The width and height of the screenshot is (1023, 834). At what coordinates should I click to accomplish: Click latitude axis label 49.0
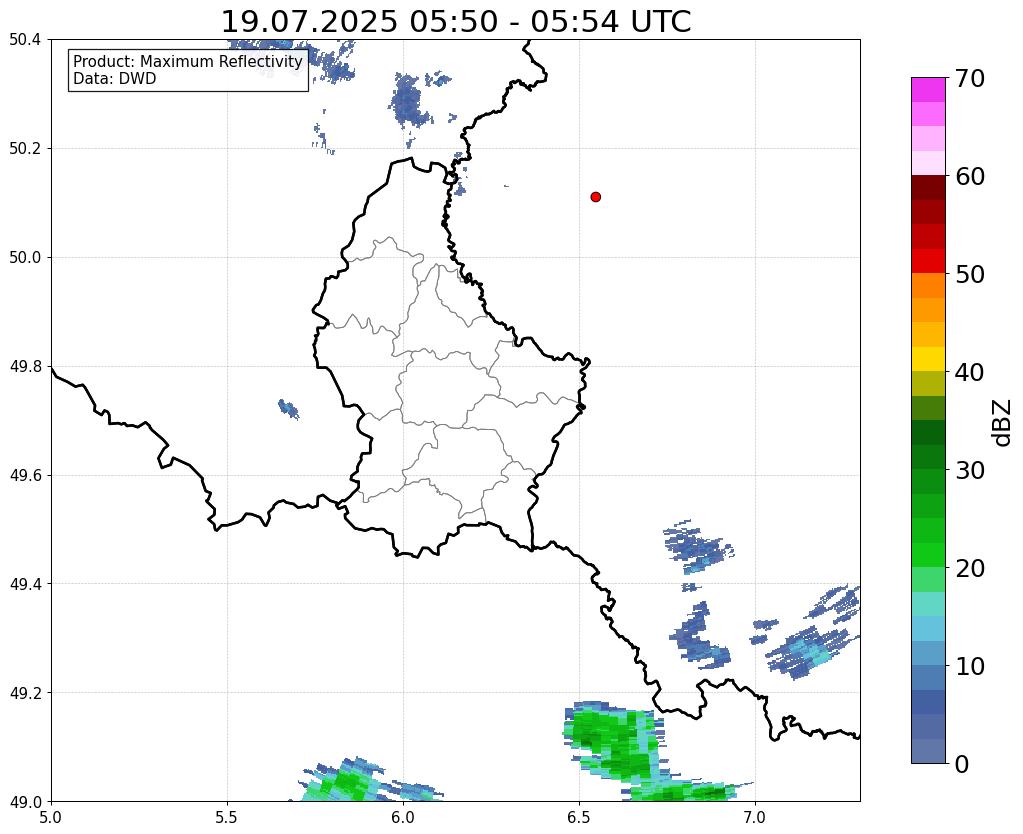pyautogui.click(x=25, y=801)
